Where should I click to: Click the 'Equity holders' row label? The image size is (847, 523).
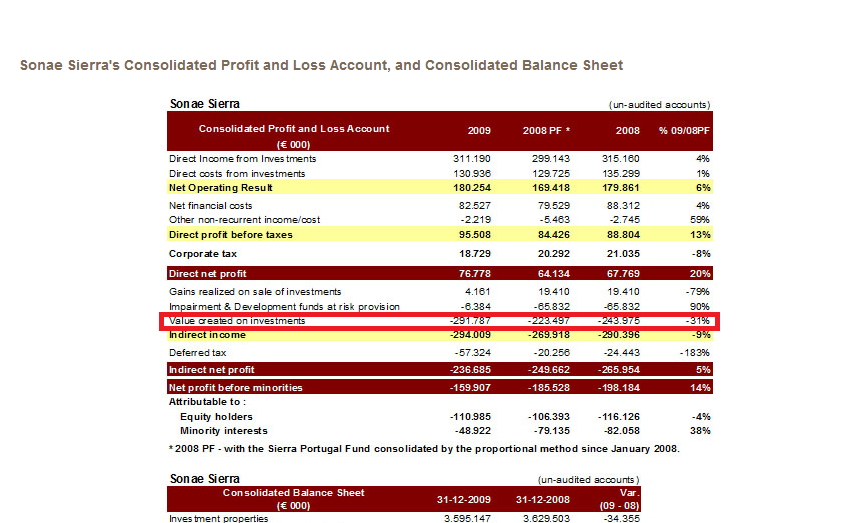[x=216, y=417]
